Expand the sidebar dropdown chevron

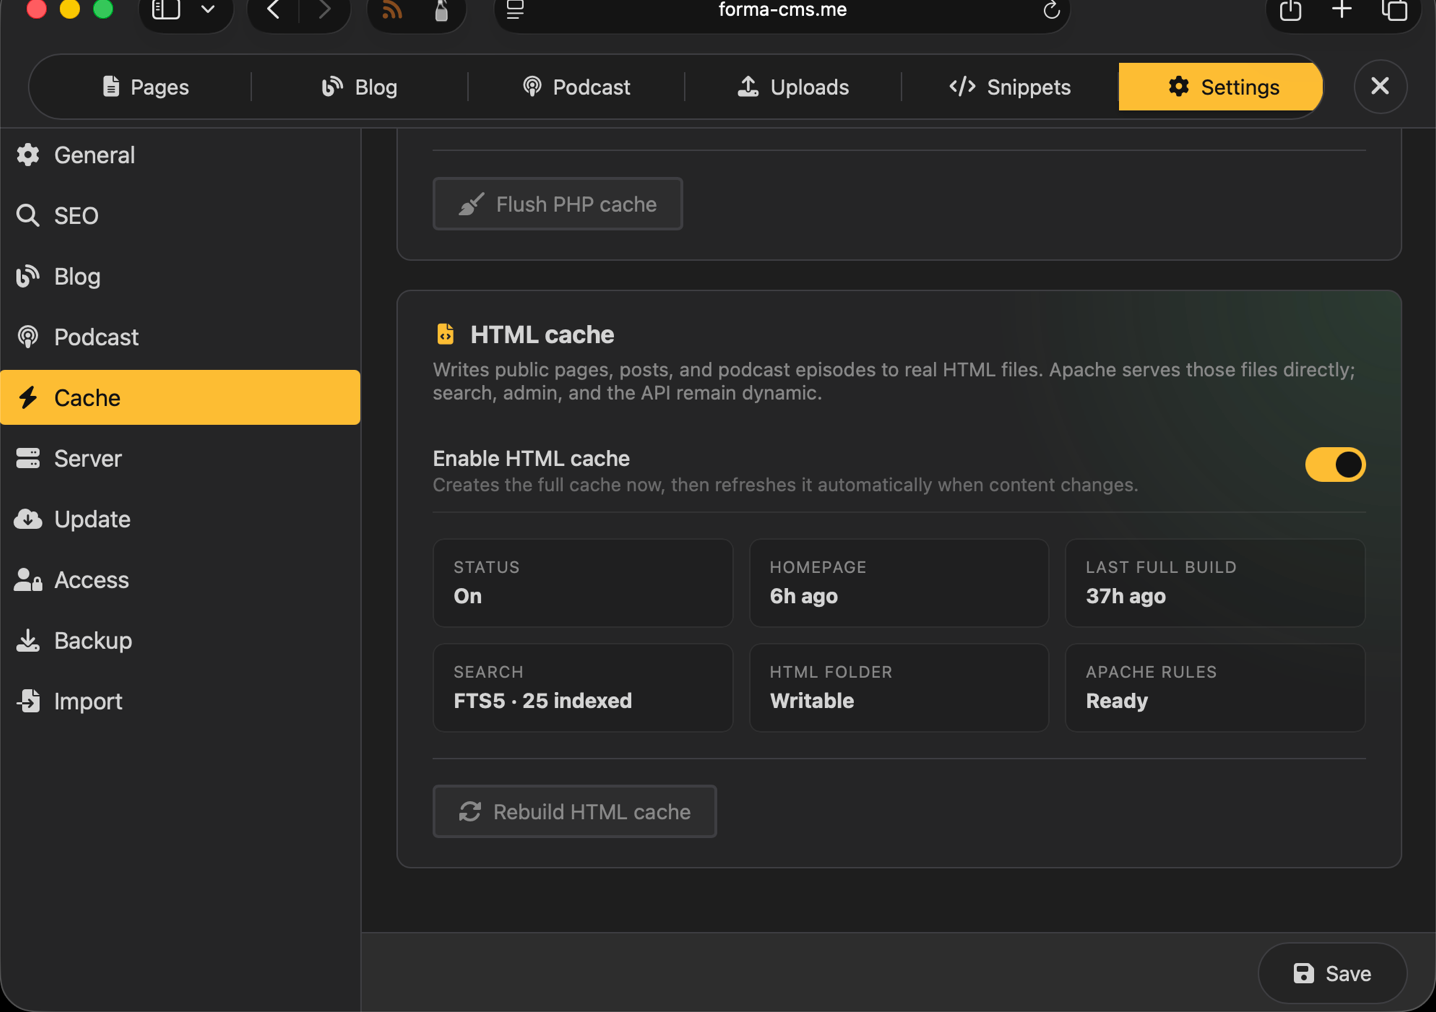tap(208, 10)
